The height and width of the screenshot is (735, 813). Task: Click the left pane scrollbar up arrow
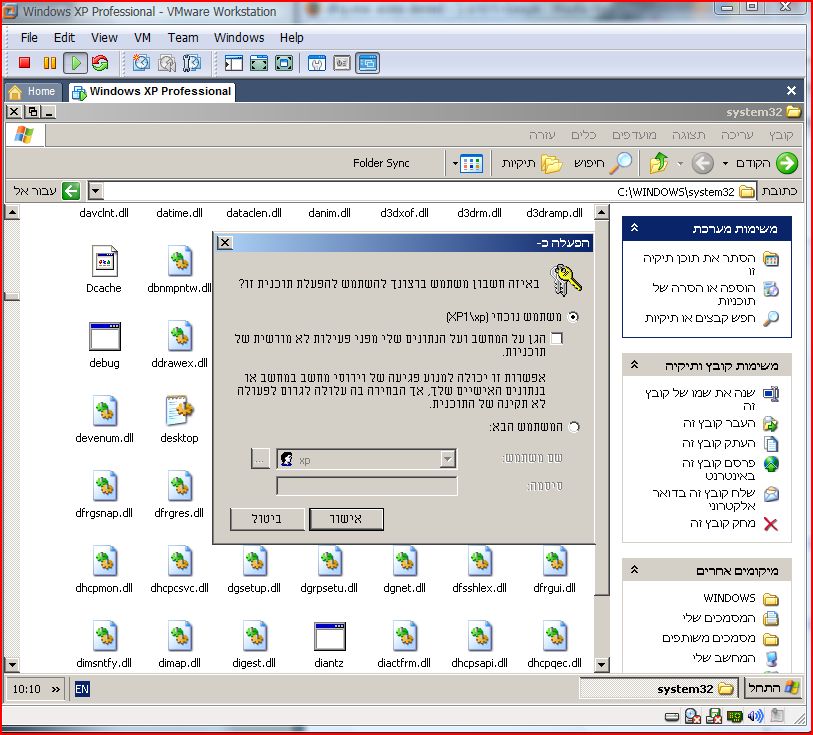pos(12,212)
